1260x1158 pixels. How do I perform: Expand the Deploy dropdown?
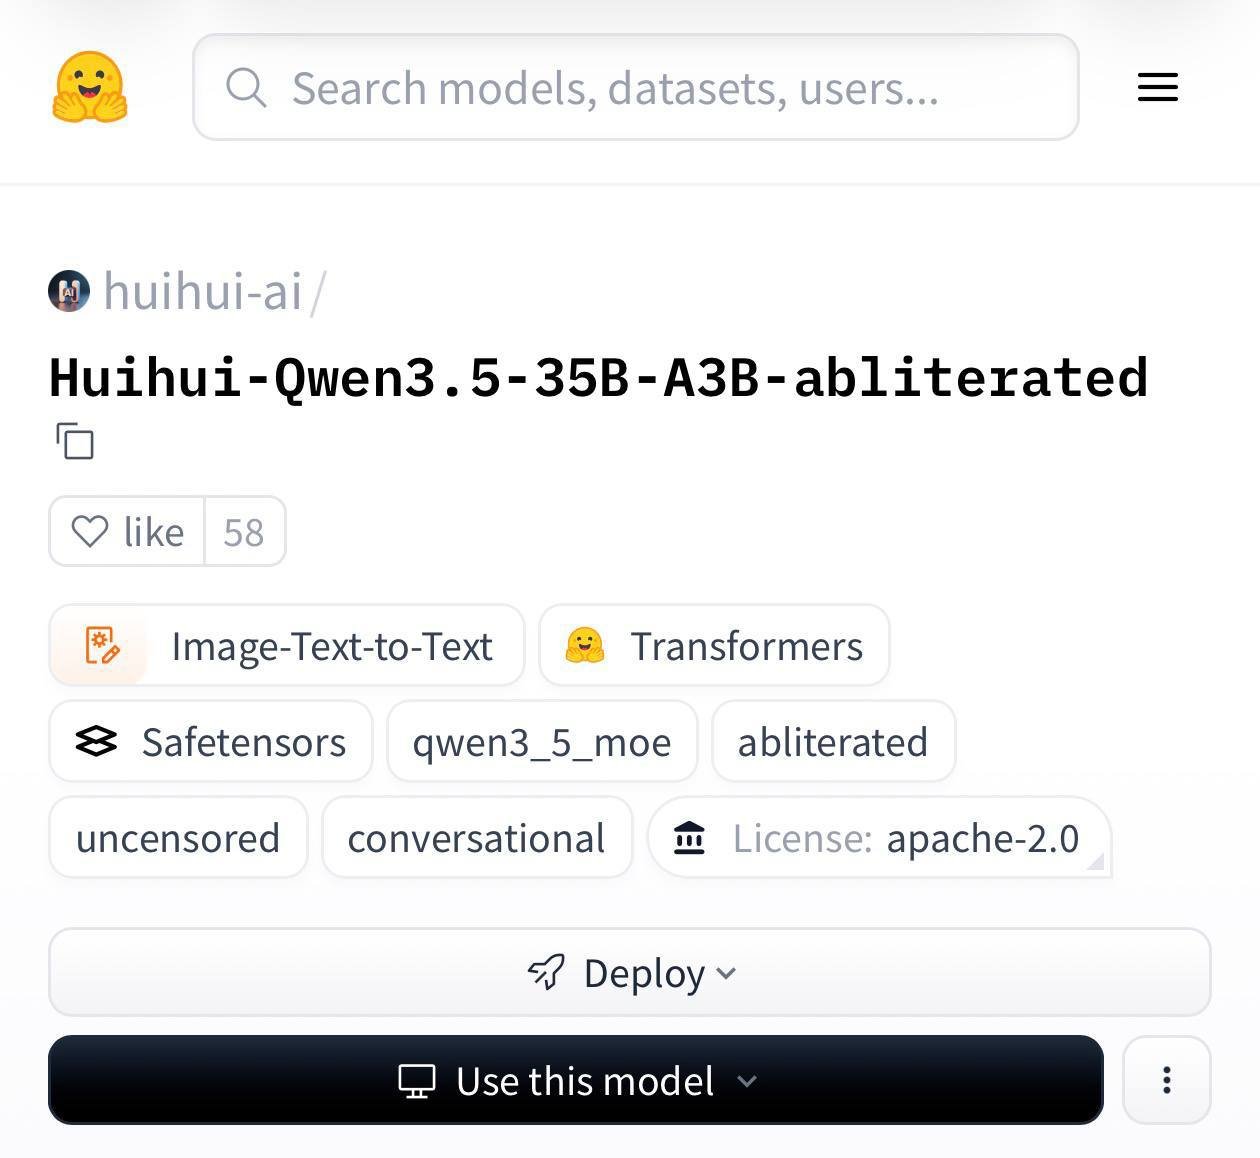727,973
